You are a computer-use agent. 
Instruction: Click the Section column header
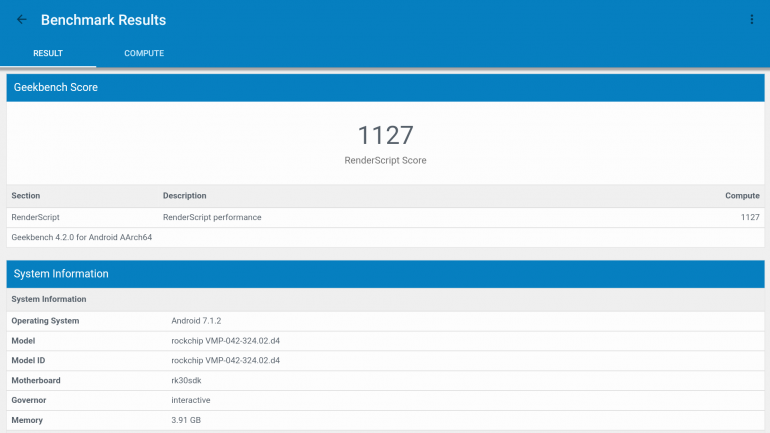pyautogui.click(x=26, y=196)
